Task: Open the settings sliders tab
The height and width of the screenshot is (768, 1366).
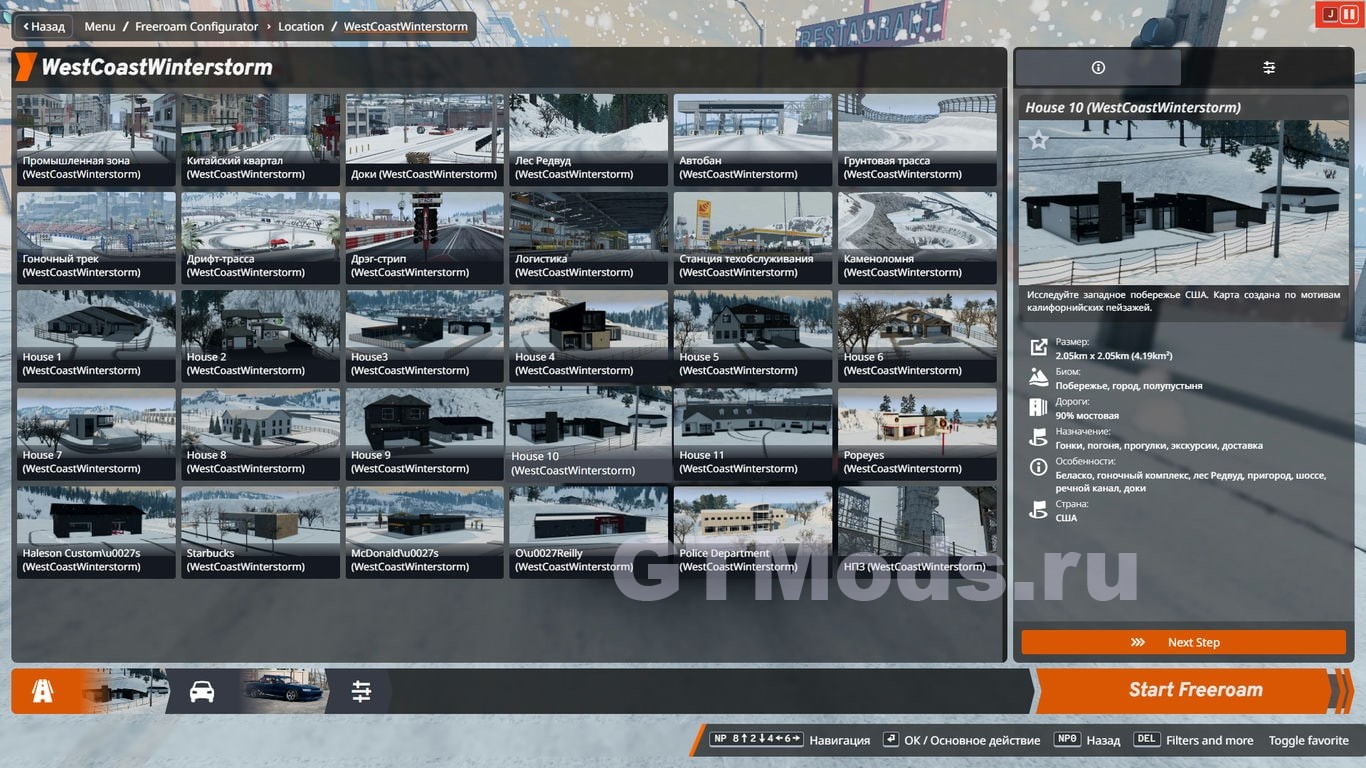Action: (x=1268, y=68)
